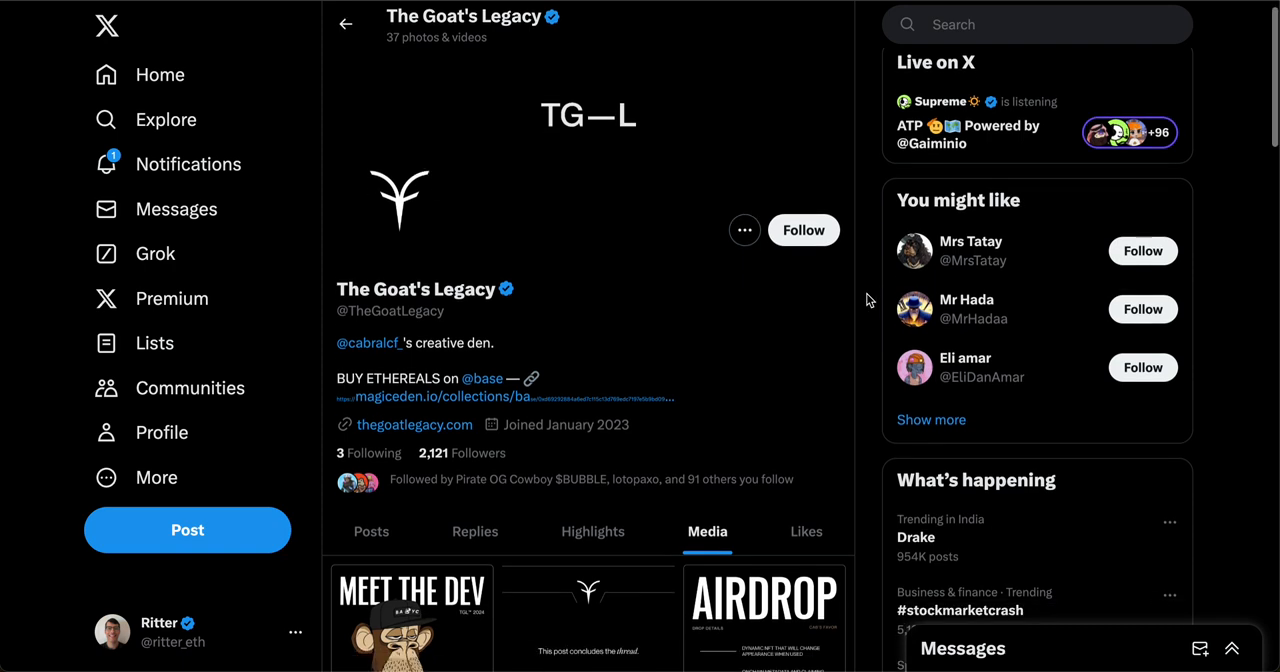Open profile more options ellipsis button
Image resolution: width=1280 pixels, height=672 pixels.
745,230
